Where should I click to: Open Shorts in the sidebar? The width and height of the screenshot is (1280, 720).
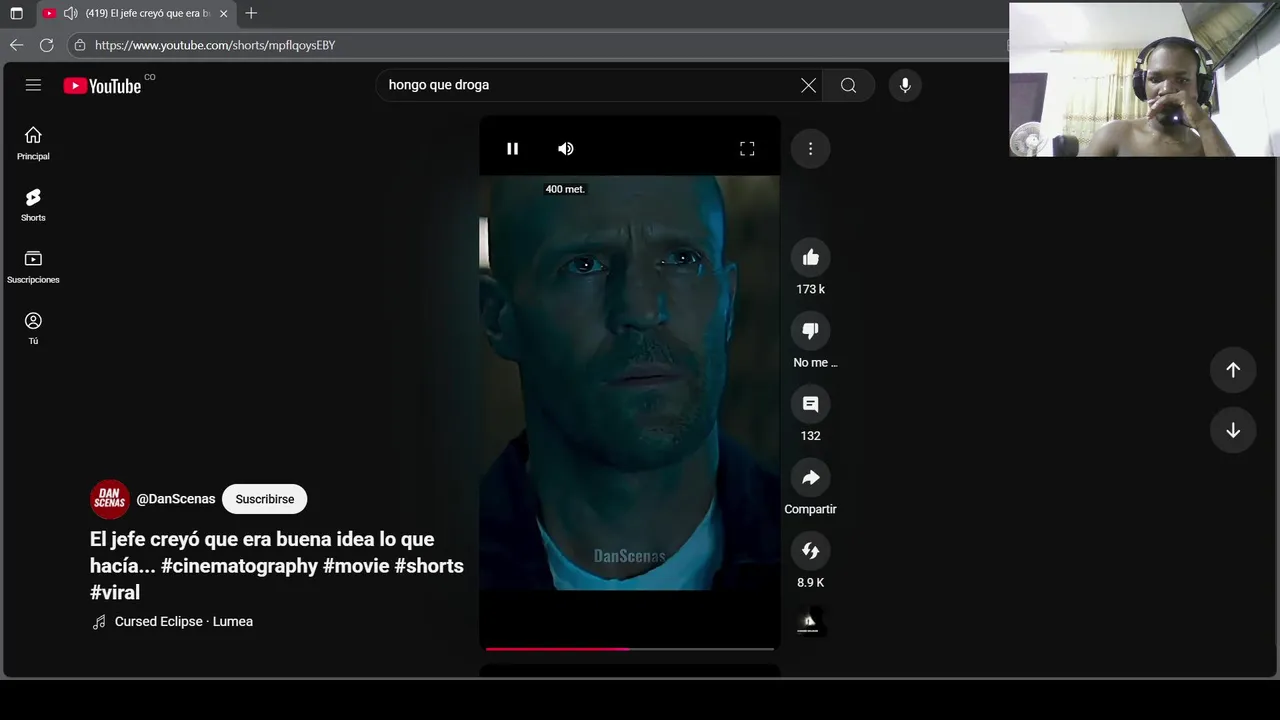tap(33, 205)
